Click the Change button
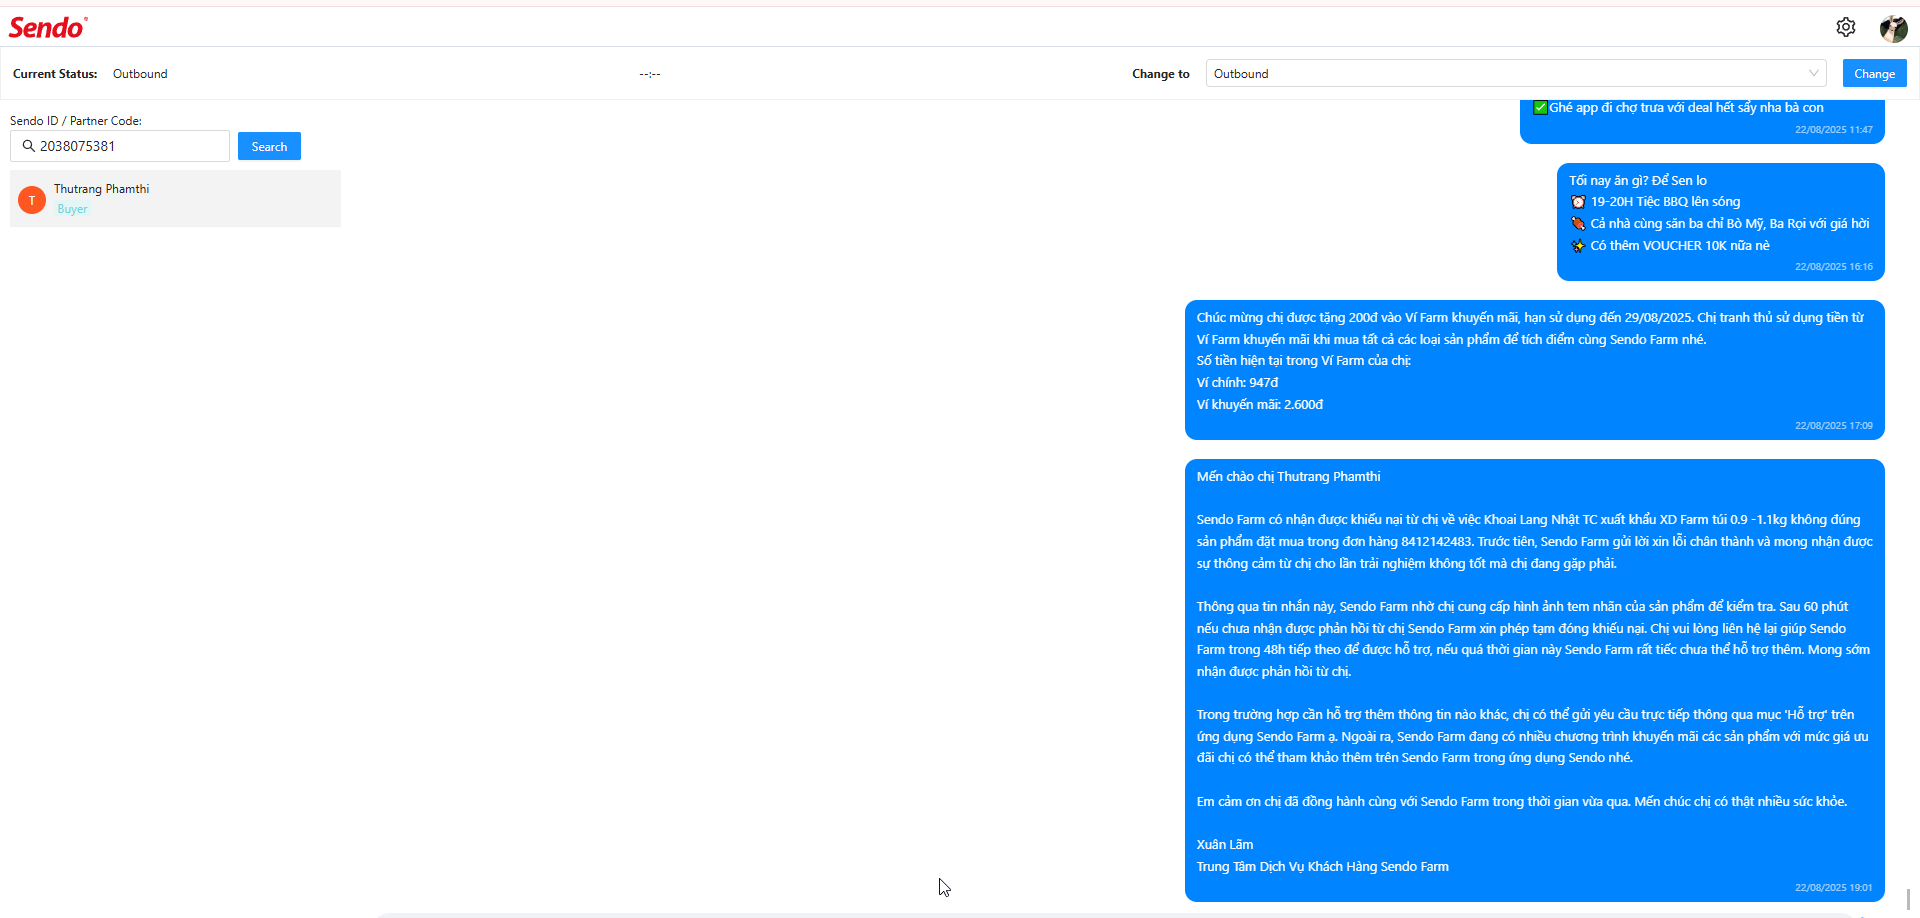The height and width of the screenshot is (918, 1920). pyautogui.click(x=1874, y=73)
